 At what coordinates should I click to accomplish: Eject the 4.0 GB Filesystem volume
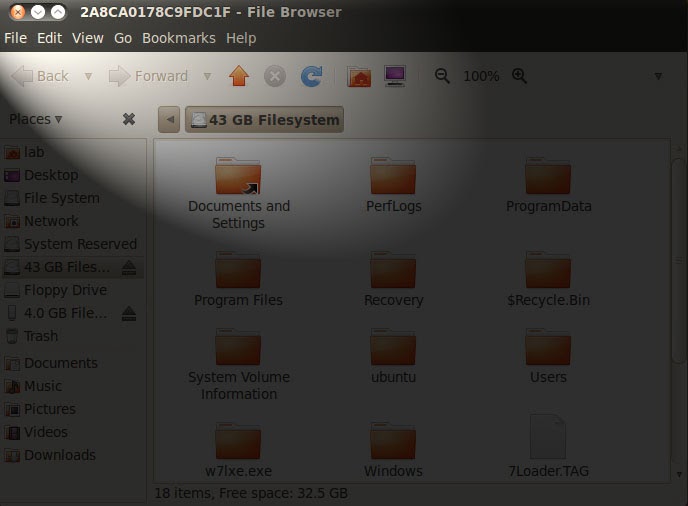pos(129,313)
